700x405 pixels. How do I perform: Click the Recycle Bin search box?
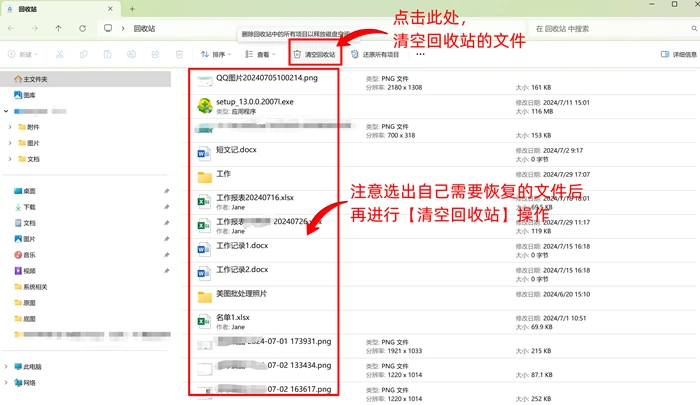pos(612,29)
